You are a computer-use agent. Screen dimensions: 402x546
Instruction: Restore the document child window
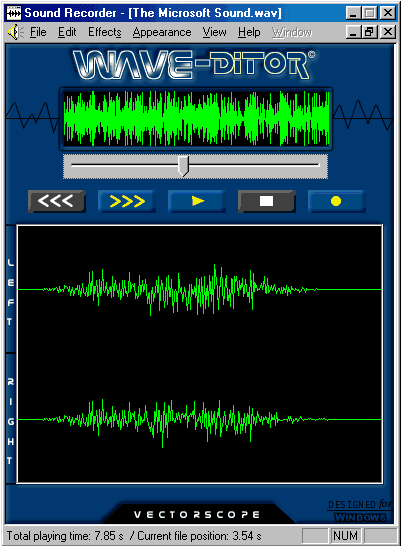click(x=370, y=32)
